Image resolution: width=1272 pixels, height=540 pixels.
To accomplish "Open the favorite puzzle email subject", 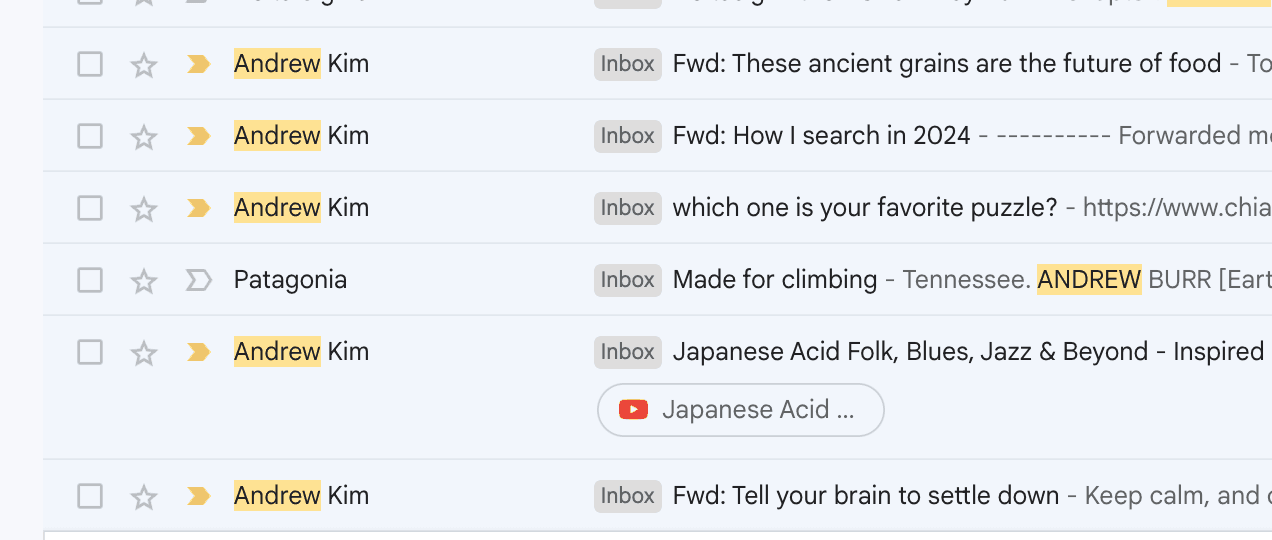I will pos(865,208).
